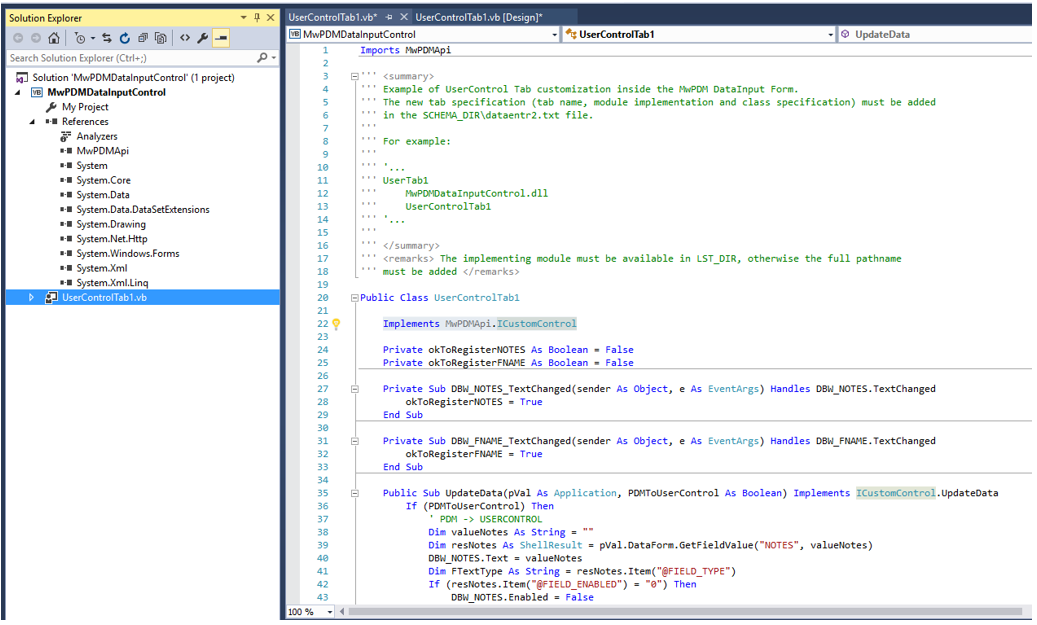1037x625 pixels.
Task: Click ShellResult type name on line 39
Action: click(x=550, y=546)
